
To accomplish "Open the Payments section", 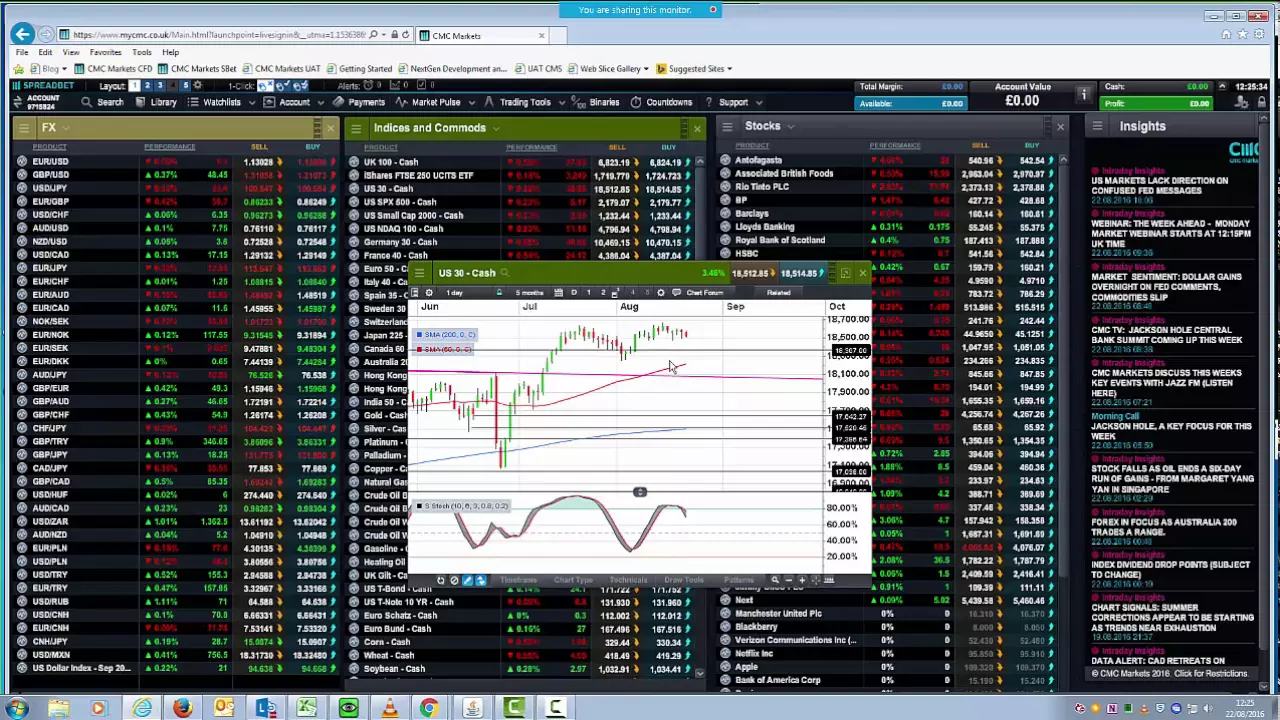I will [359, 102].
